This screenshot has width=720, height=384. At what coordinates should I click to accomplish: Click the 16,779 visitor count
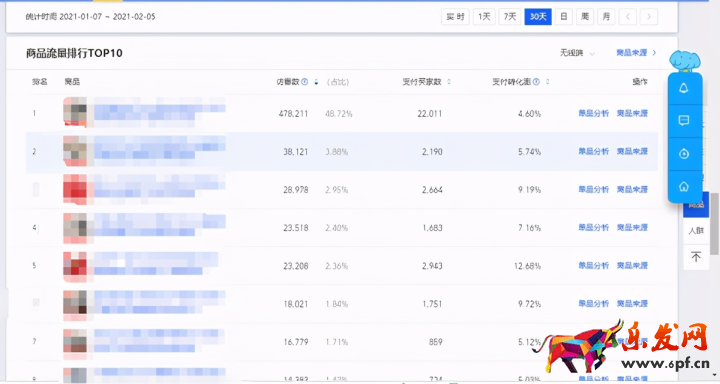[295, 342]
